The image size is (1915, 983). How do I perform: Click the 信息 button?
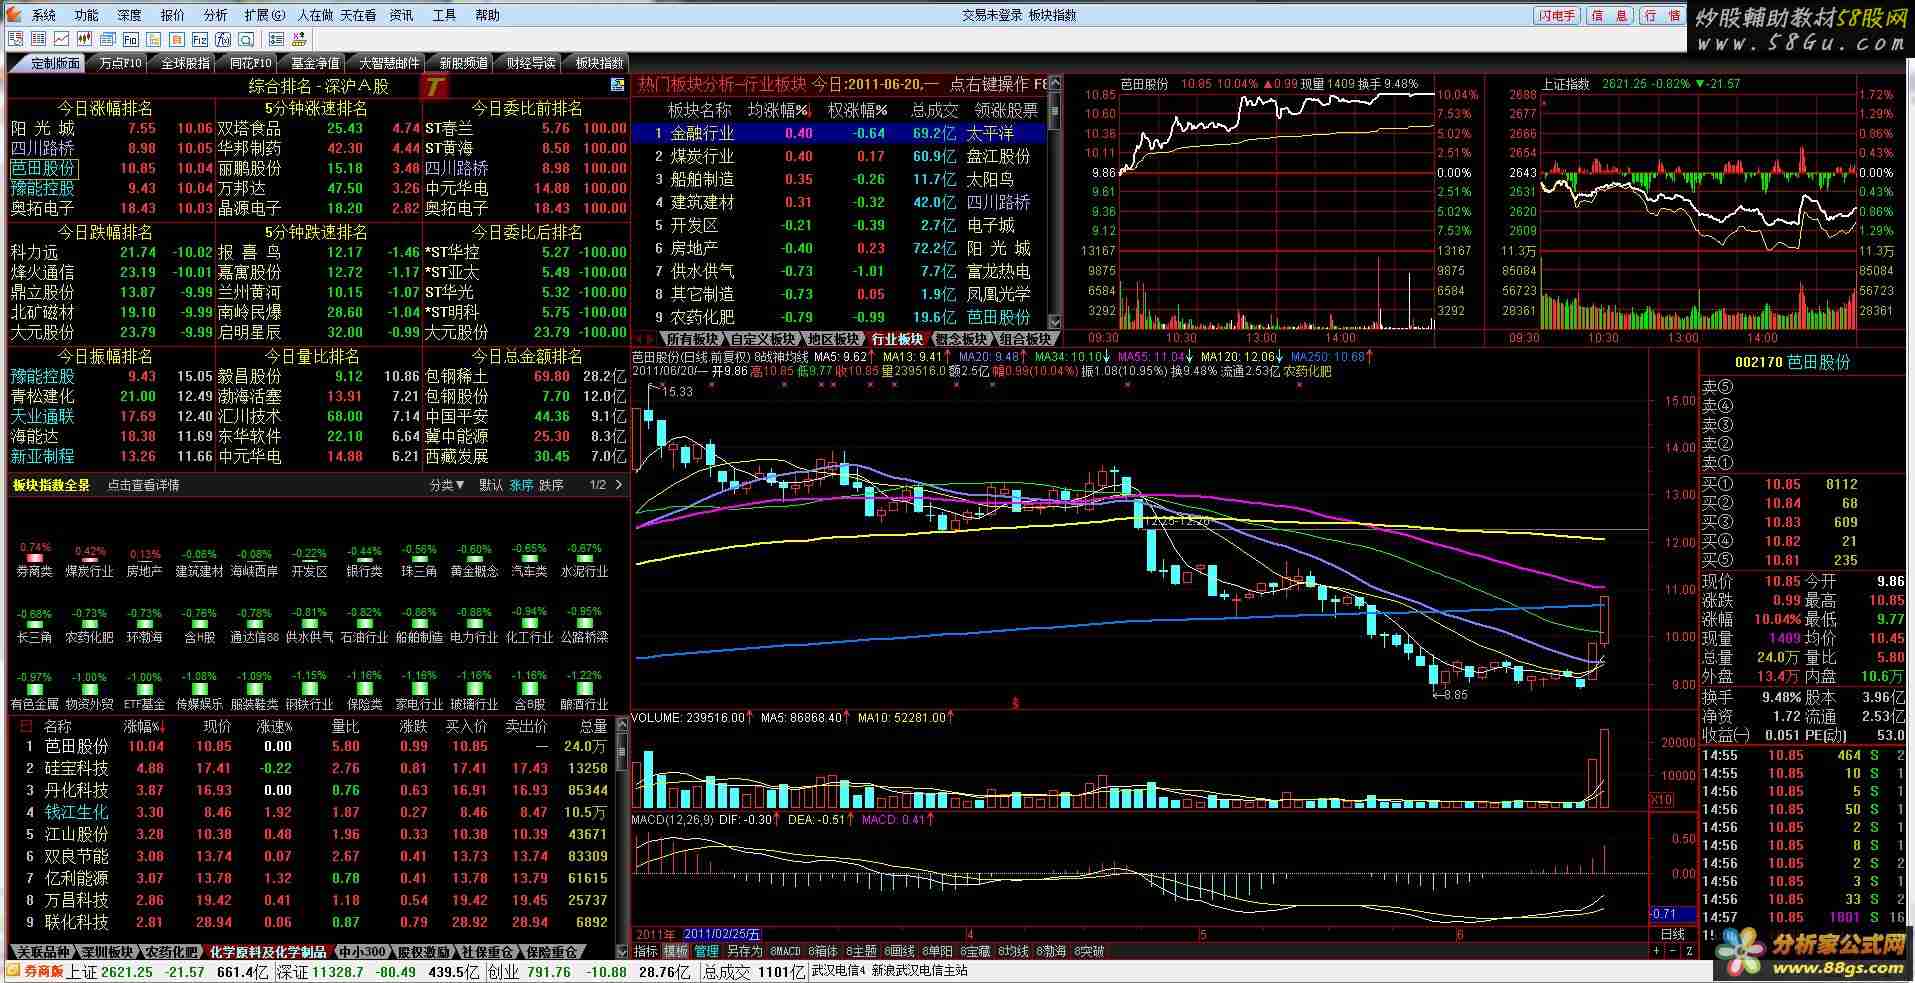point(1610,15)
